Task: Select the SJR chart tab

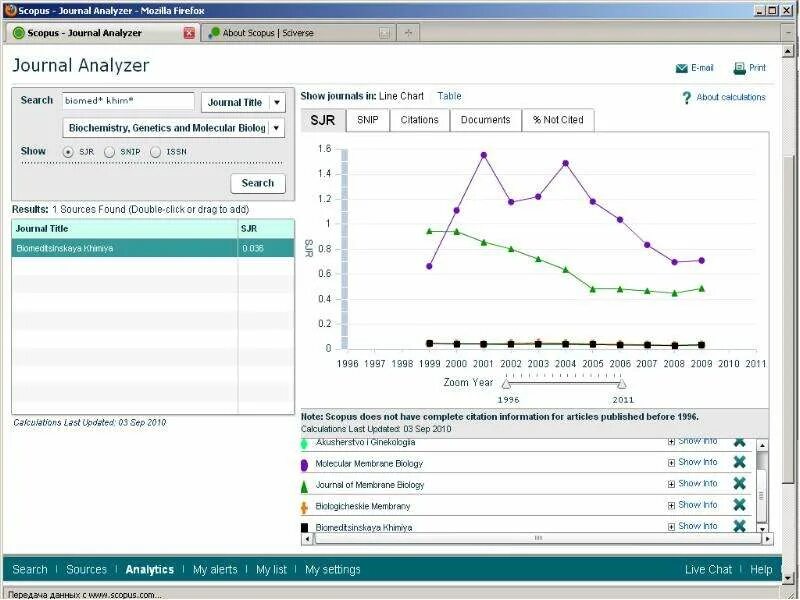Action: [323, 120]
